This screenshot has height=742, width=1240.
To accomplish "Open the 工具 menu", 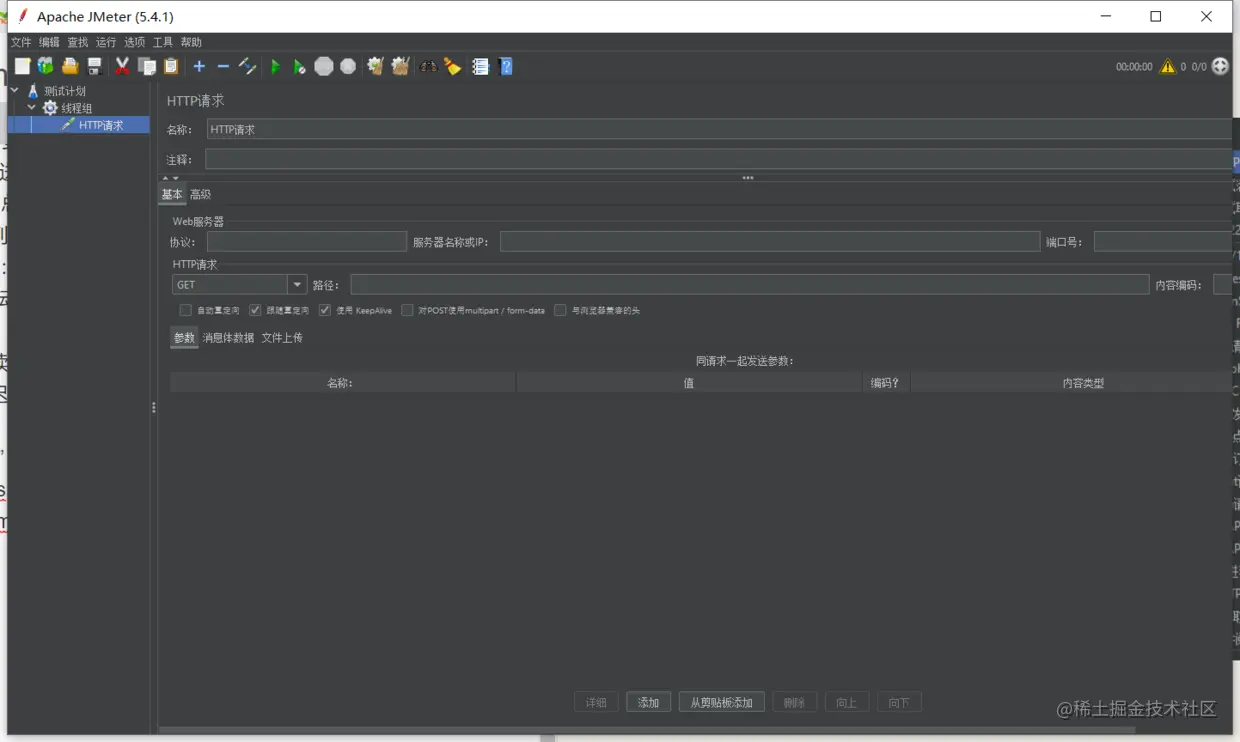I will [x=163, y=42].
